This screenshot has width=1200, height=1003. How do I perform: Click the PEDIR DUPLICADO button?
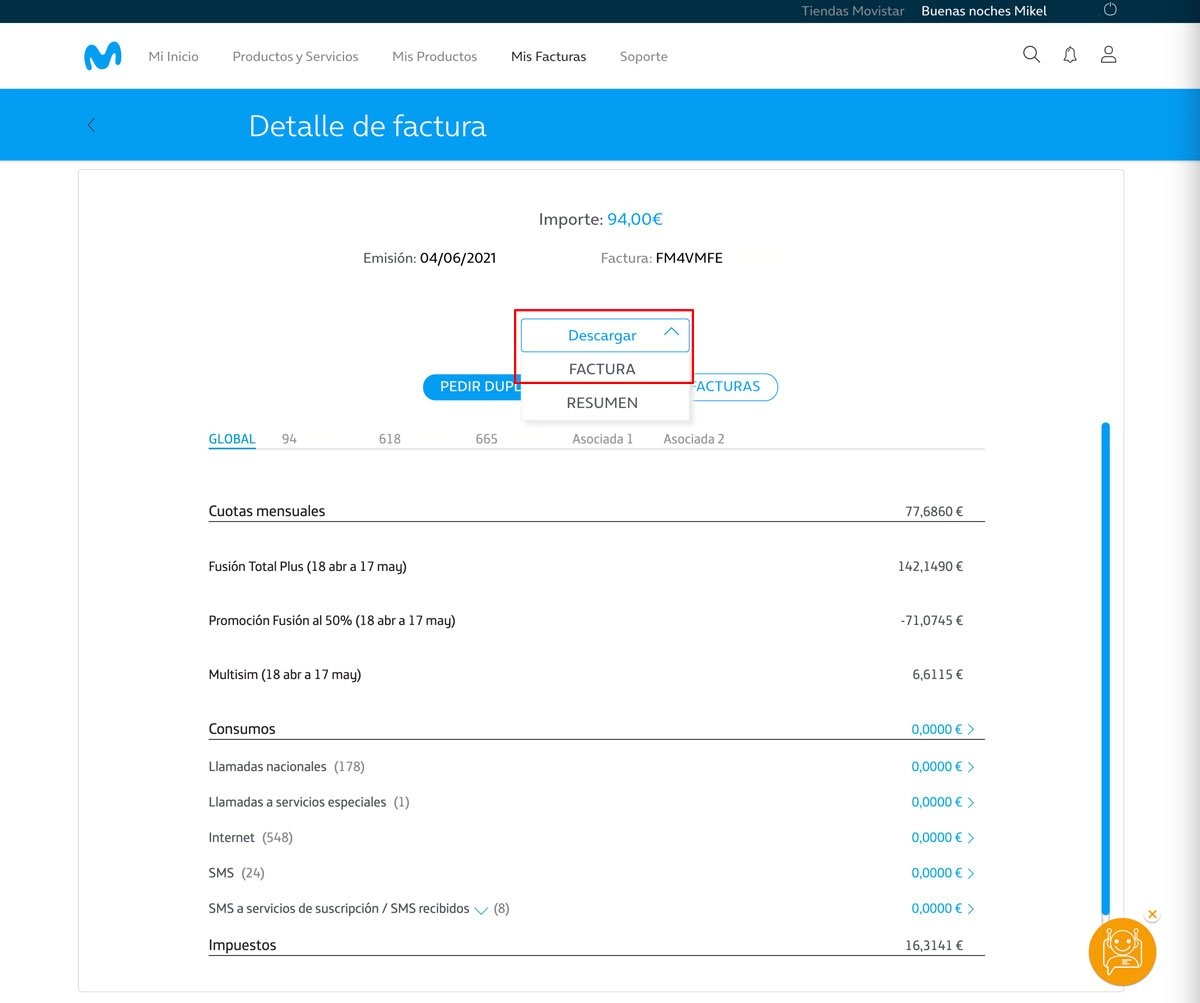pos(472,387)
